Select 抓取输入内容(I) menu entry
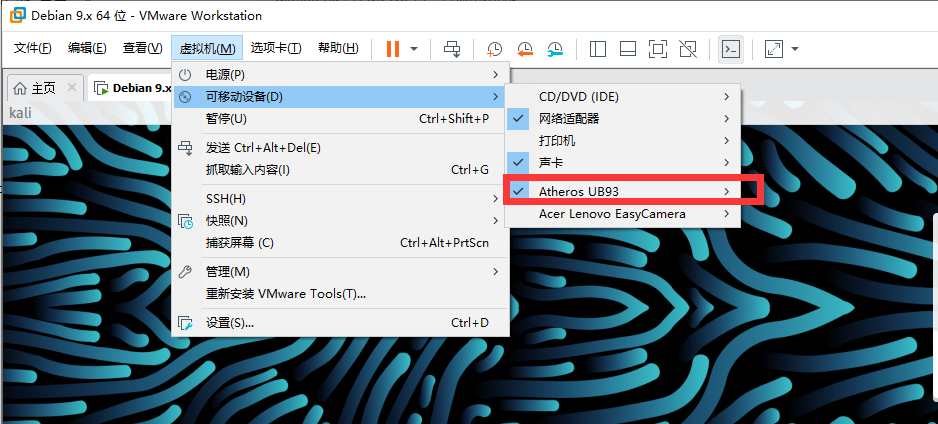Viewport: 938px width, 424px height. [340, 170]
